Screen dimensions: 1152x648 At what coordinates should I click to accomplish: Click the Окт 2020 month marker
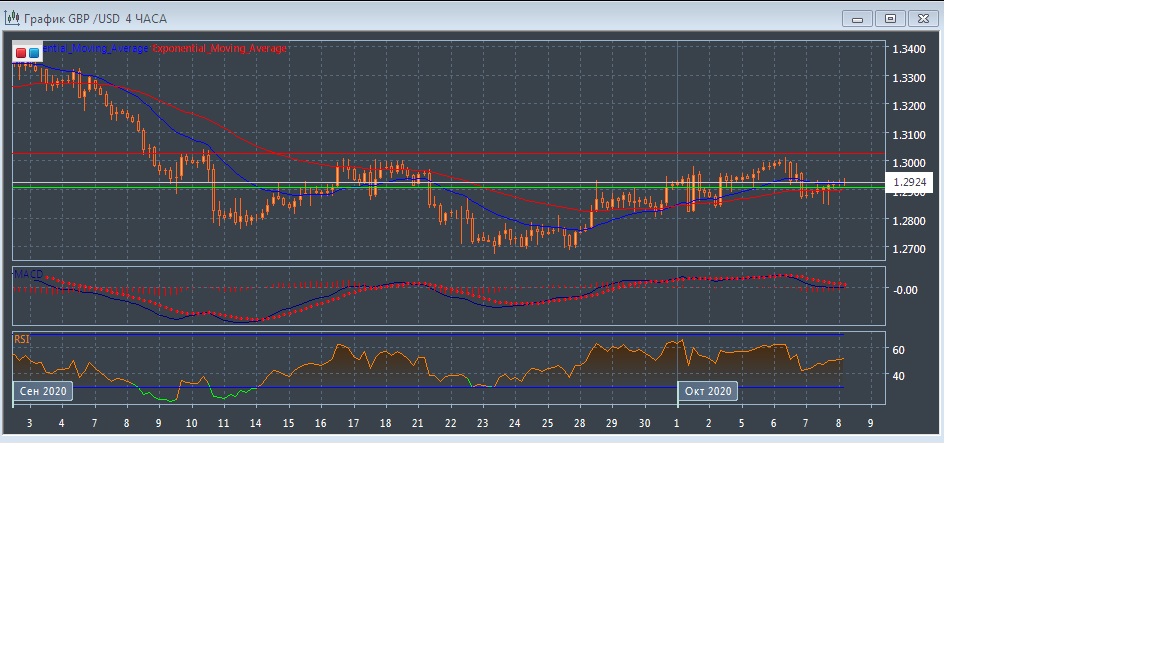coord(708,391)
